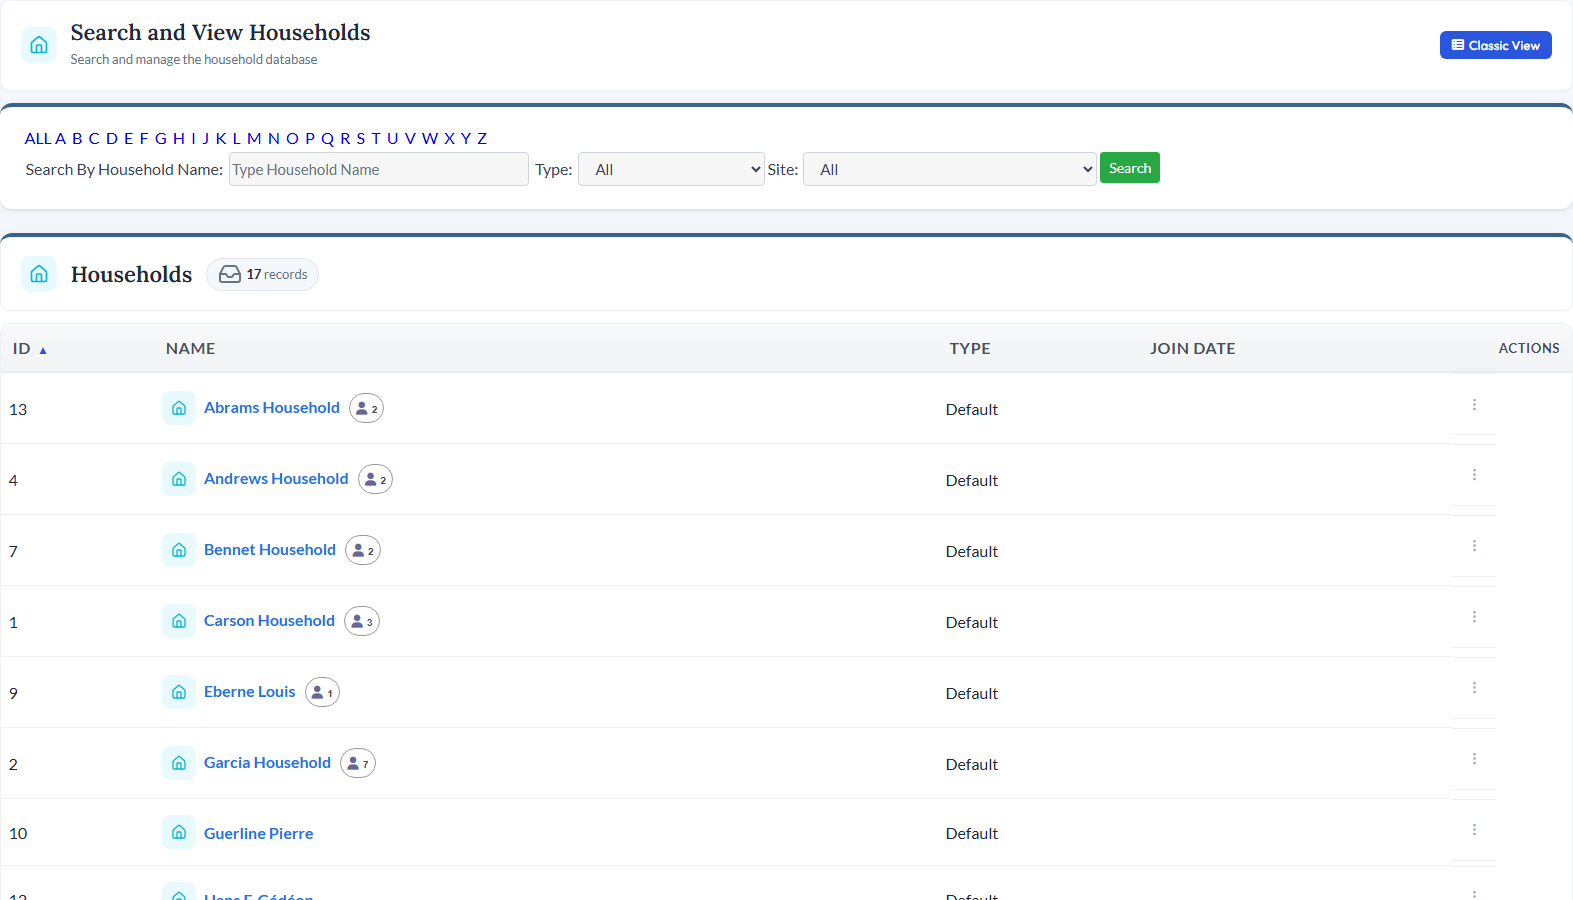1573x900 pixels.
Task: Focus the Household Name search field
Action: (379, 169)
